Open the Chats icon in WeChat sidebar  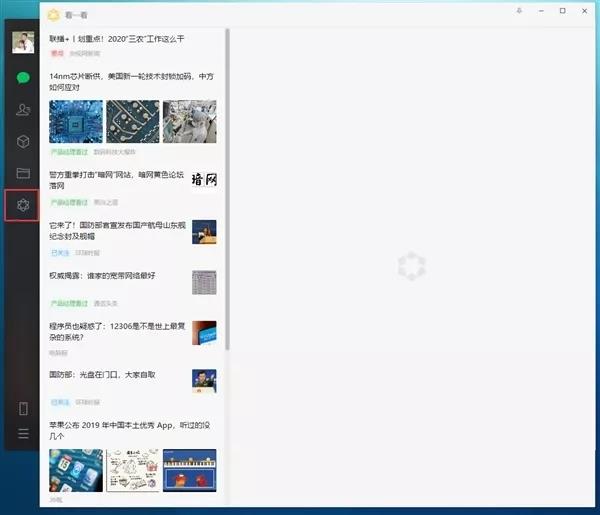[22, 77]
